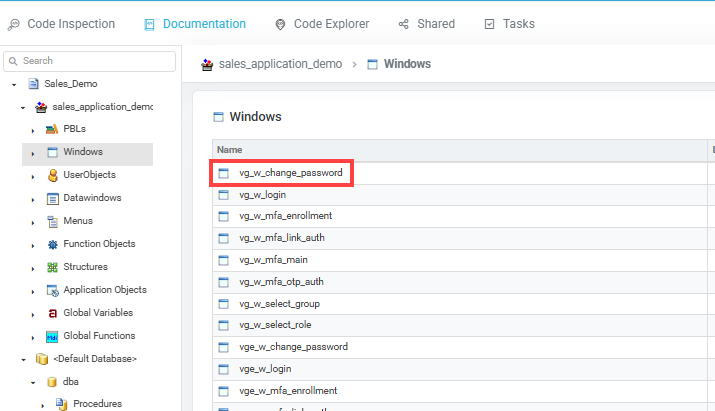Click the sales_application_demo icon in tree
The height and width of the screenshot is (411, 715).
click(41, 107)
